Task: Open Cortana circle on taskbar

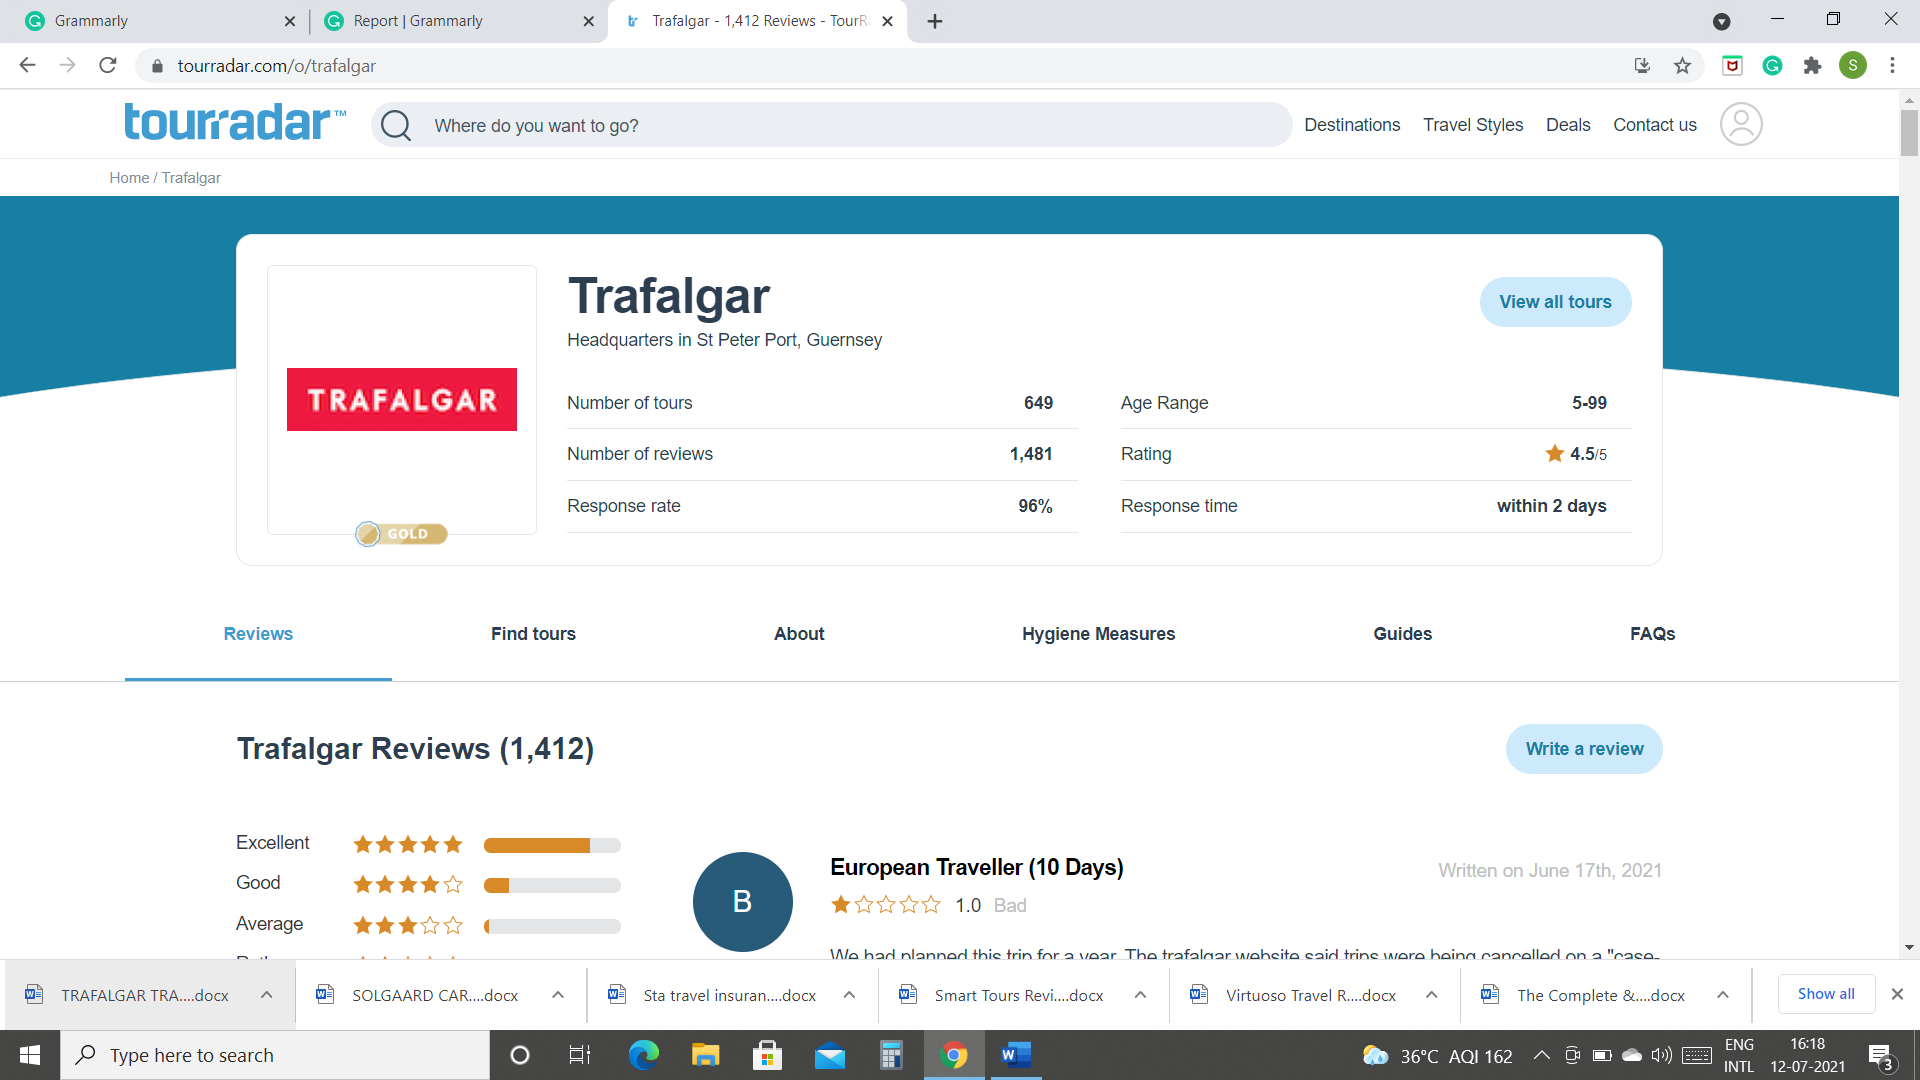Action: [x=519, y=1055]
